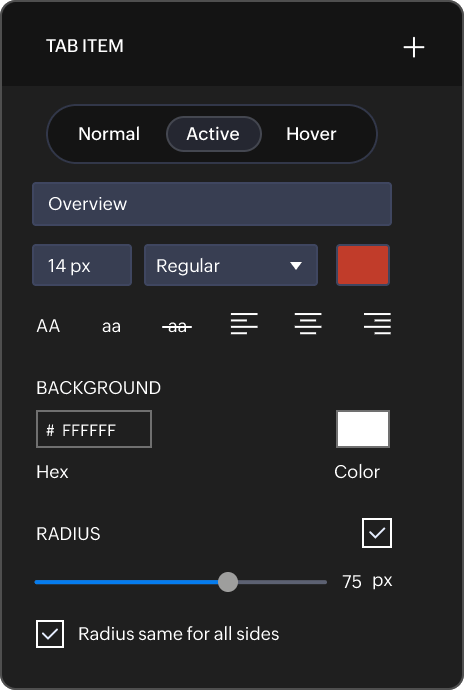The image size is (464, 690).
Task: Click the Overview text field
Action: pyautogui.click(x=212, y=204)
